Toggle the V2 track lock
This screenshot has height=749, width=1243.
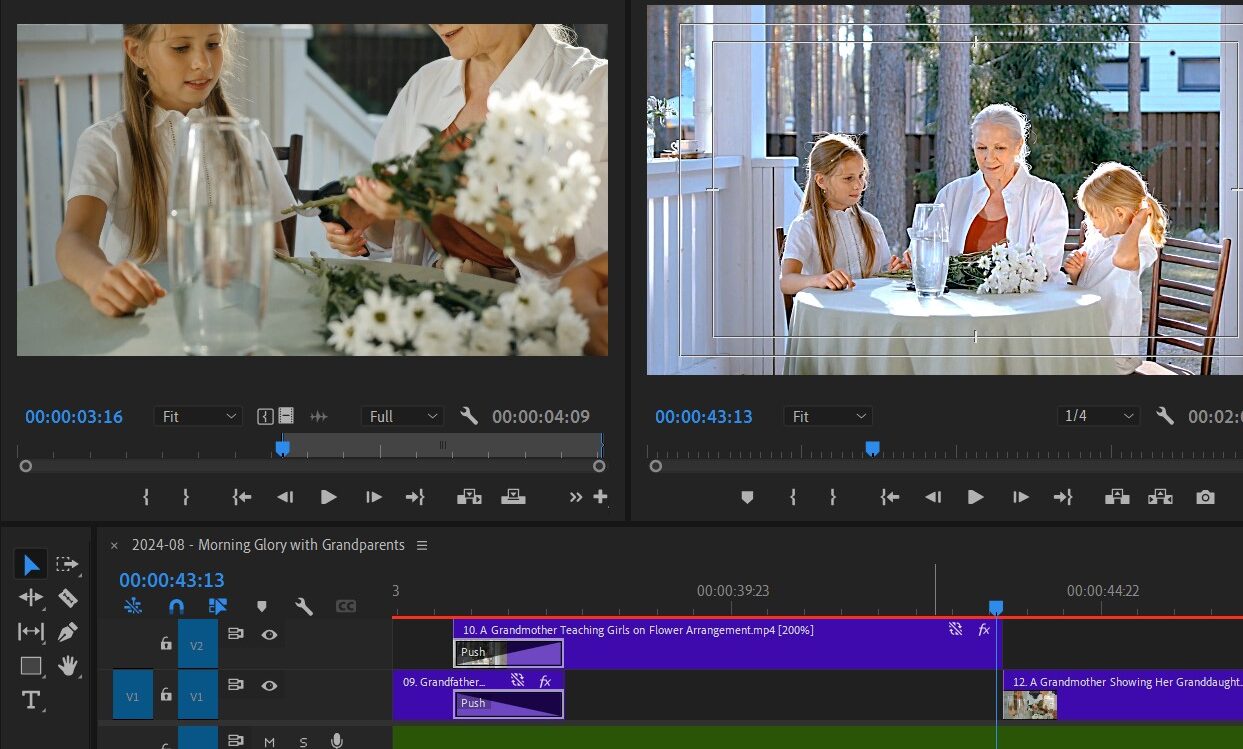(166, 643)
